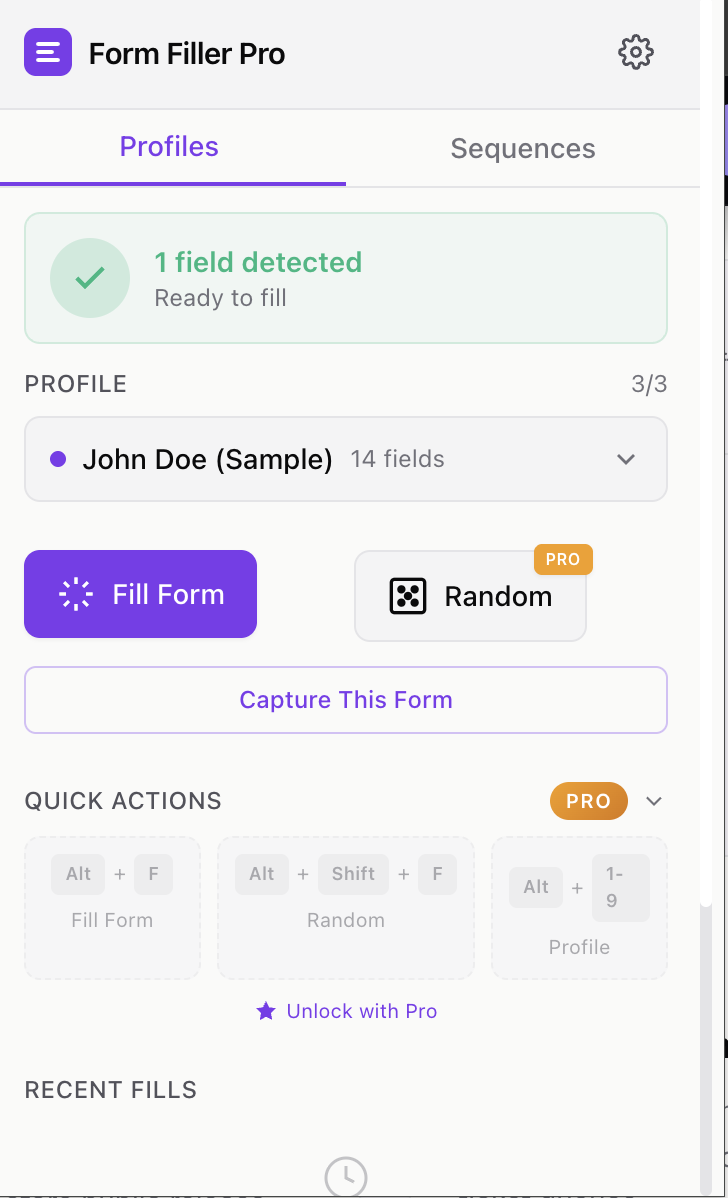Click the green checkmark detection icon
Screen dimensions: 728x1198
pyautogui.click(x=89, y=277)
